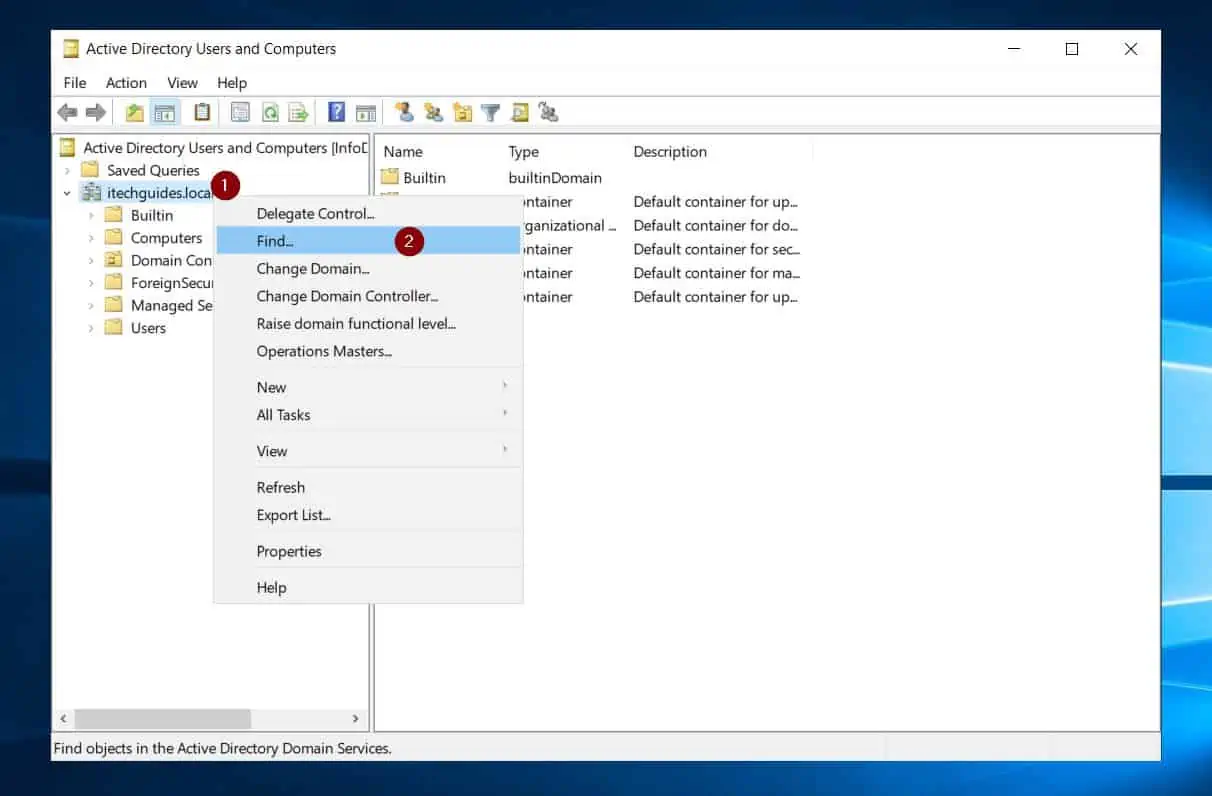Choose Raise domain functional level...
This screenshot has height=796, width=1212.
pos(368,324)
